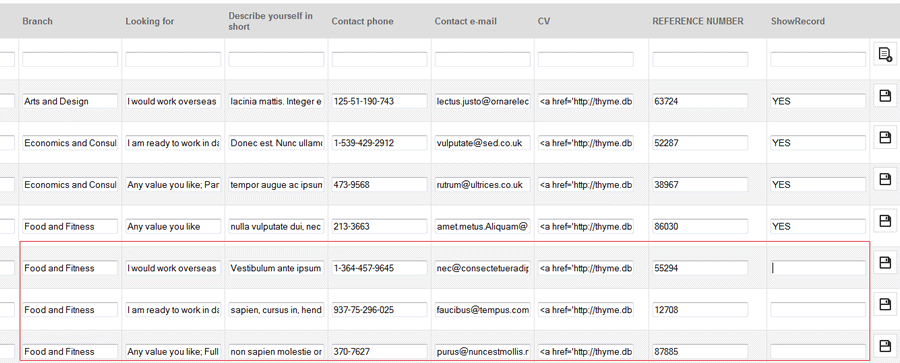Edit the nulla vulputate dui description field
900x363 pixels.
coord(276,226)
